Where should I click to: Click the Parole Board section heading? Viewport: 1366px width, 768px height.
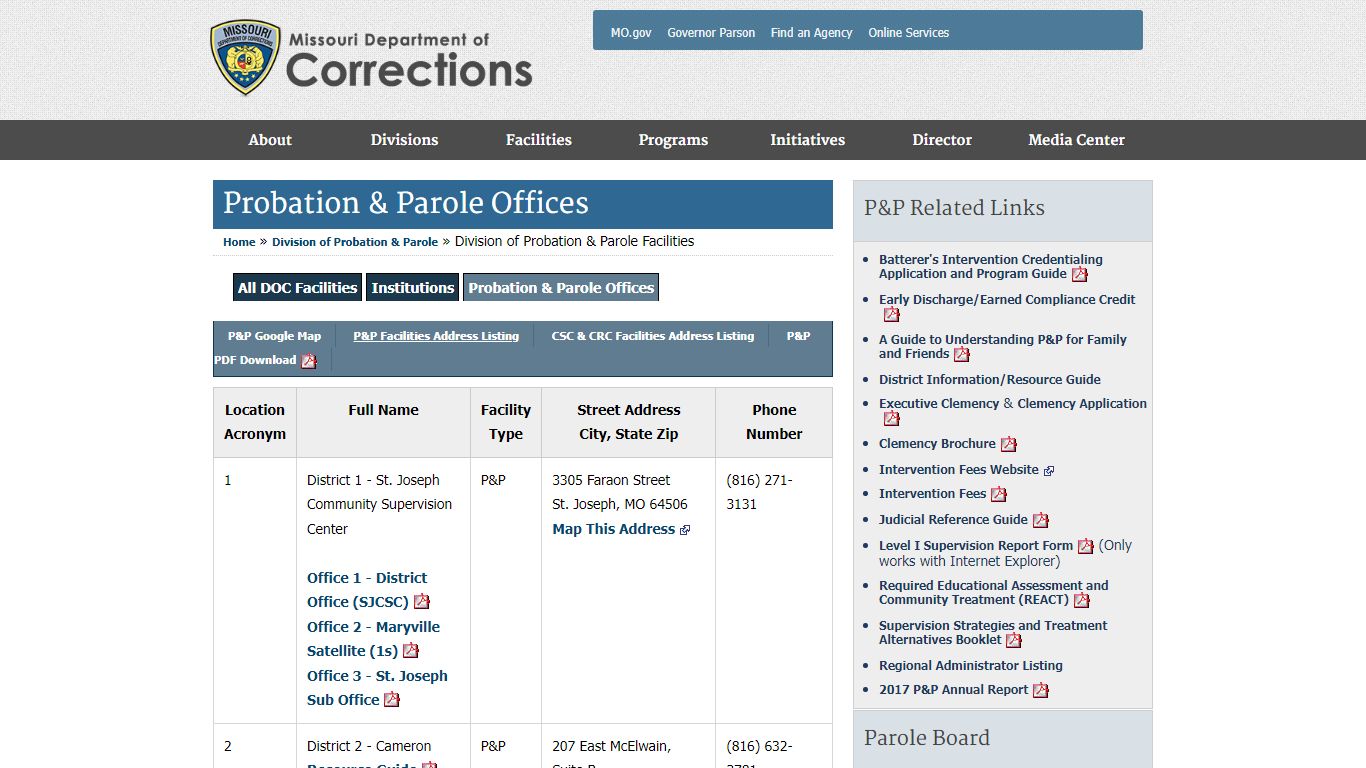click(927, 738)
